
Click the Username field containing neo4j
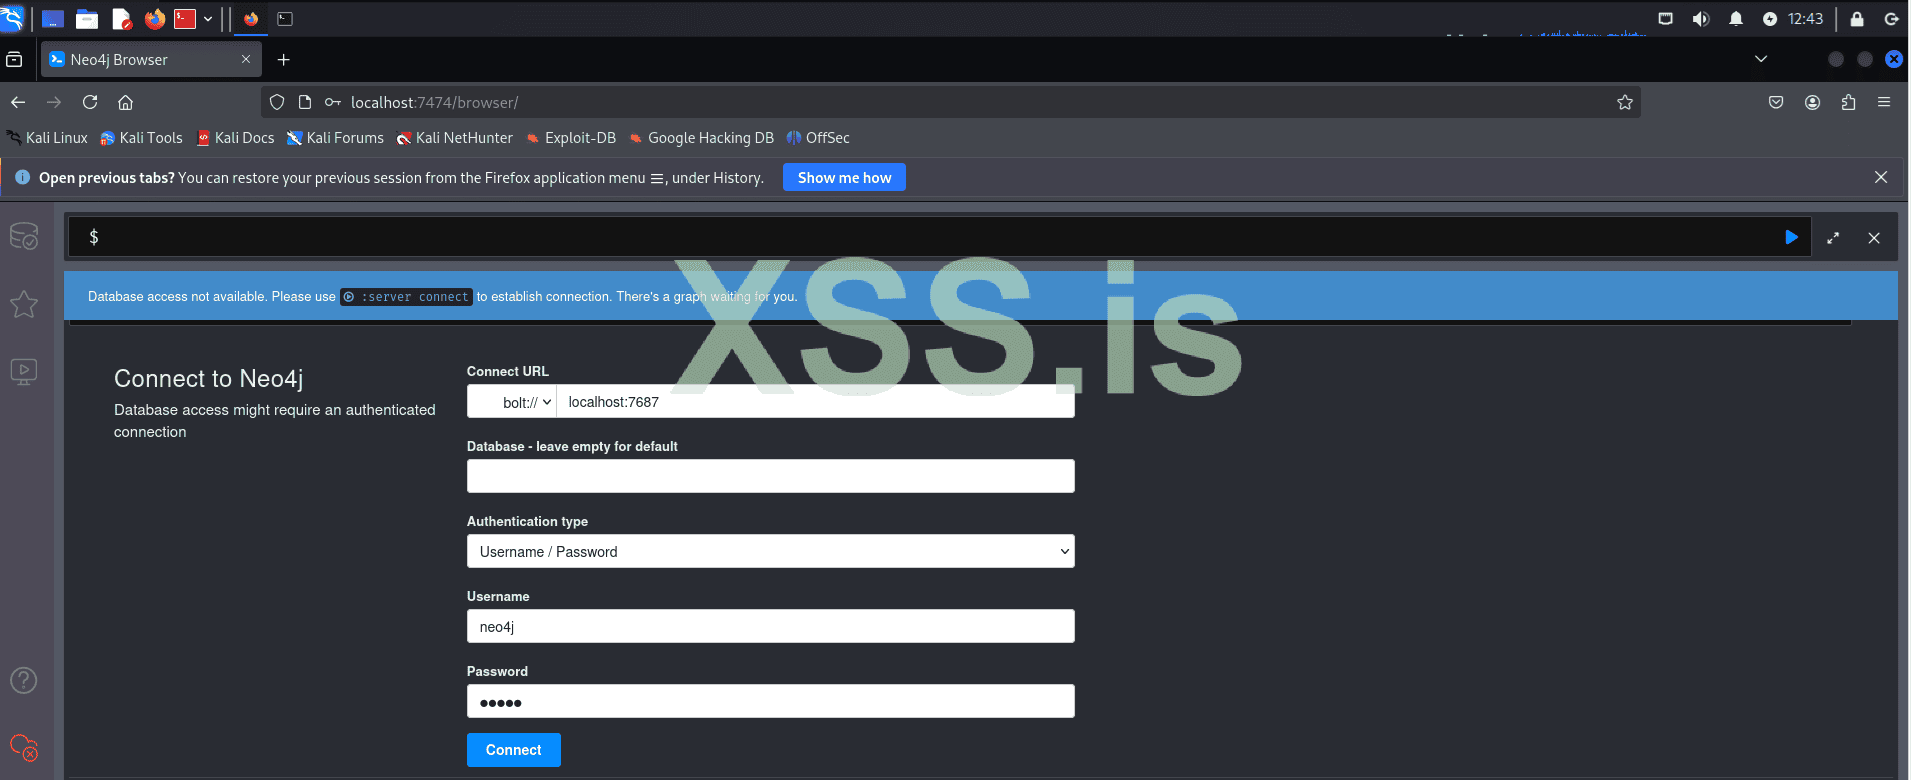pos(771,626)
